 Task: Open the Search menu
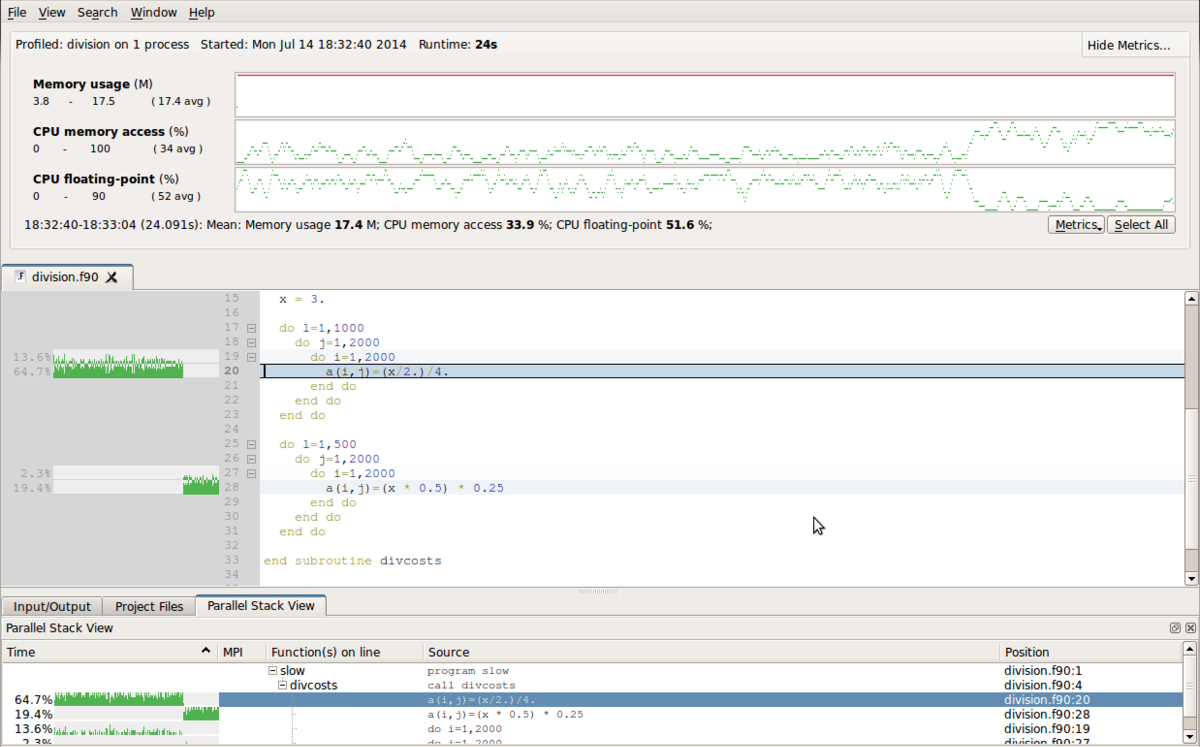(x=97, y=12)
